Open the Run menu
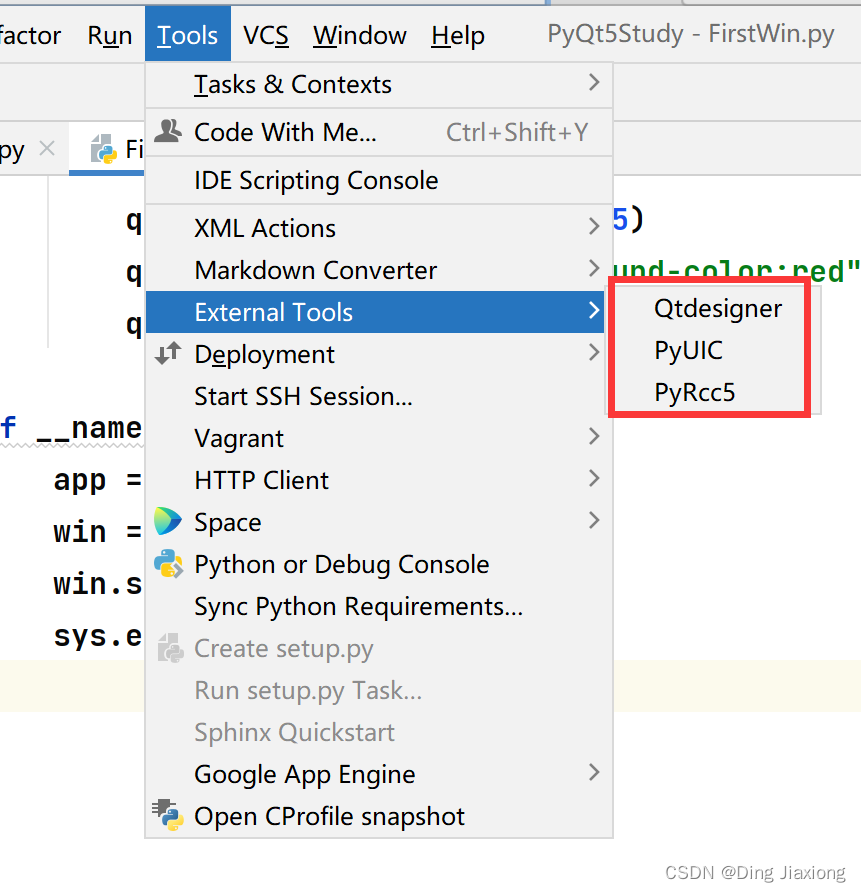 [110, 35]
